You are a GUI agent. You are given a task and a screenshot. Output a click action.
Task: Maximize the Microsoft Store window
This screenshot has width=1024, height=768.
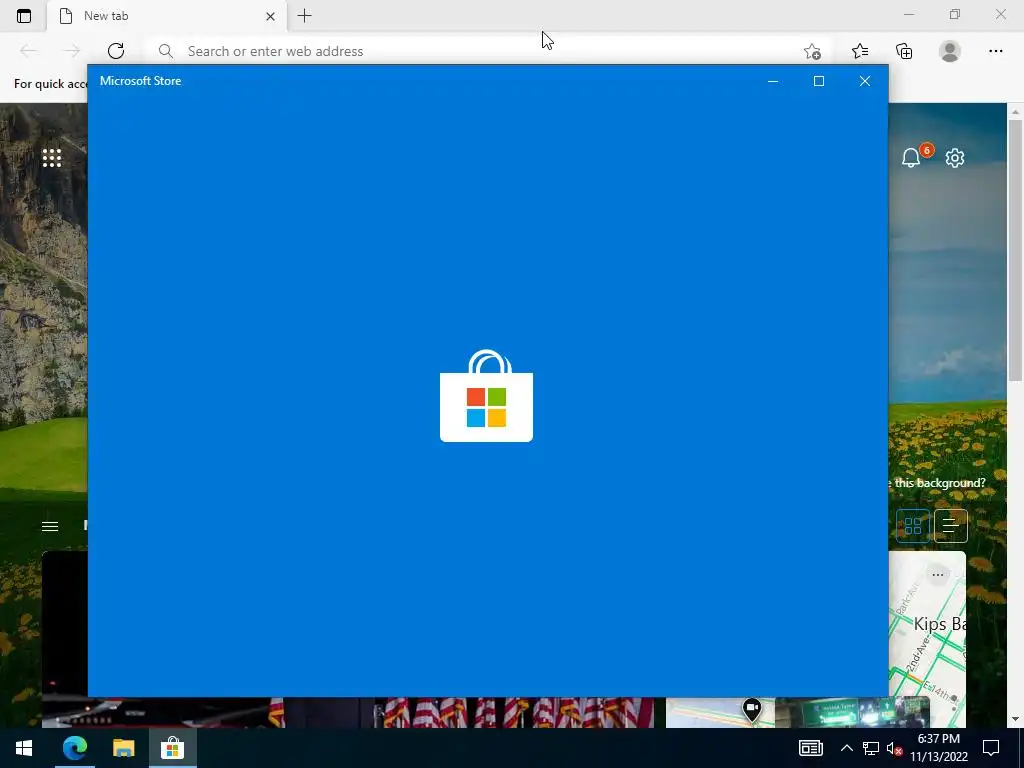(818, 81)
